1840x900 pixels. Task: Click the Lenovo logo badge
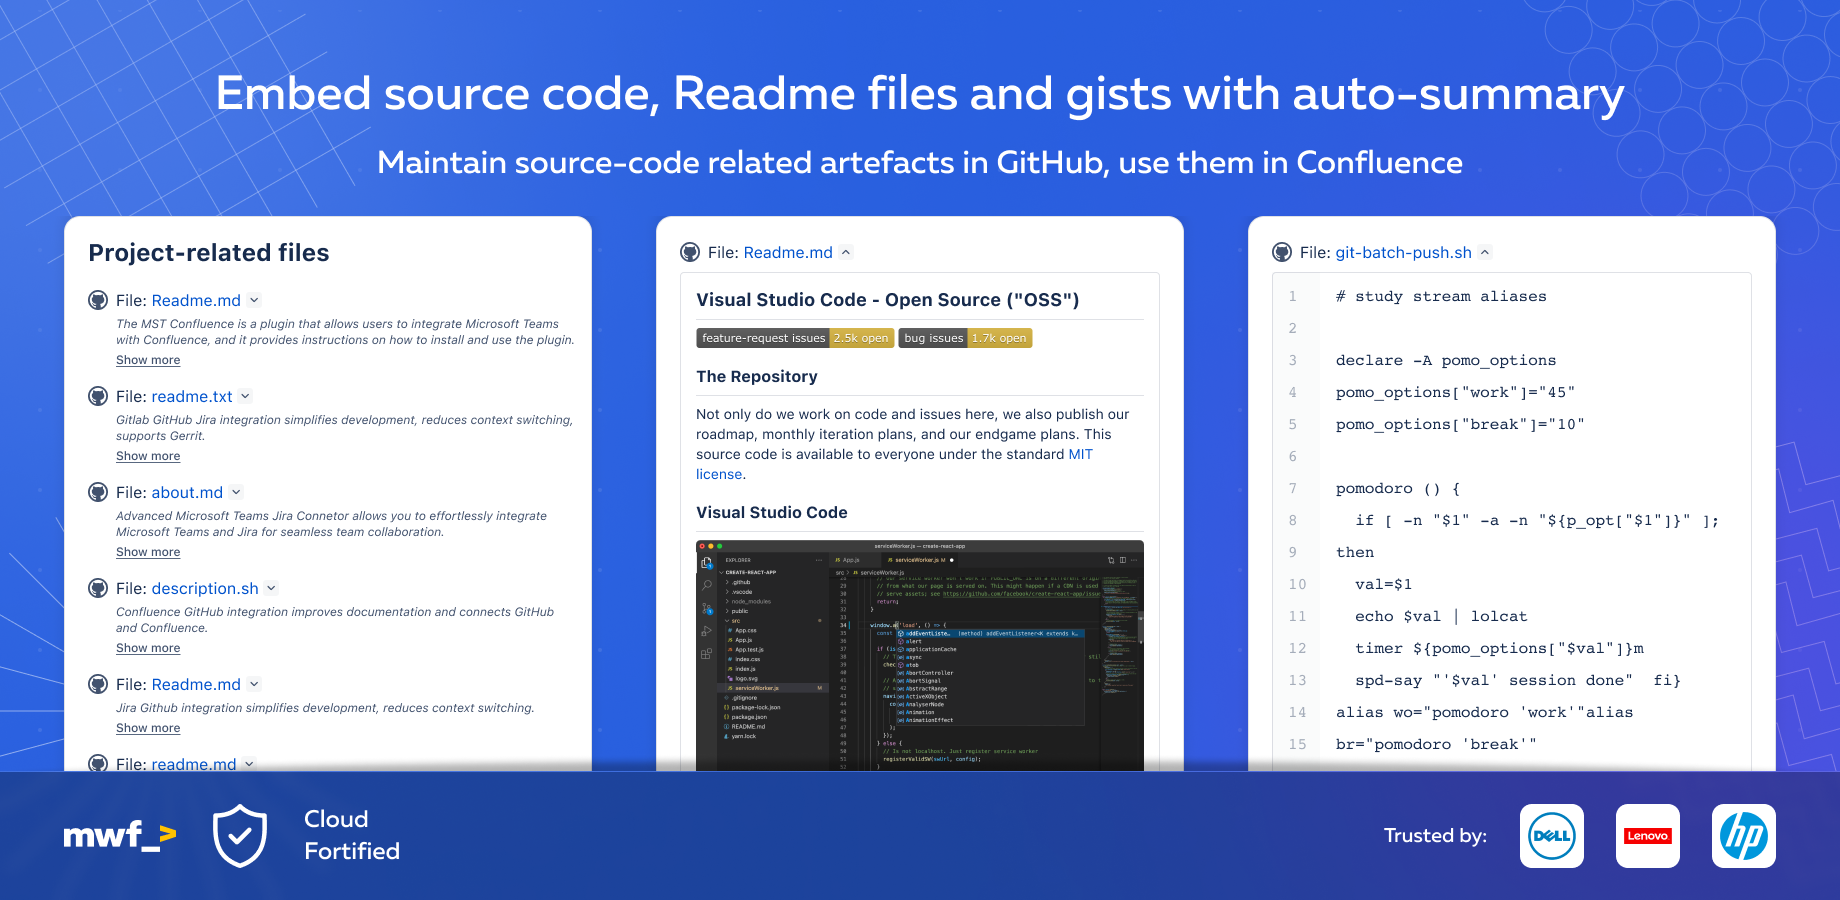1648,836
